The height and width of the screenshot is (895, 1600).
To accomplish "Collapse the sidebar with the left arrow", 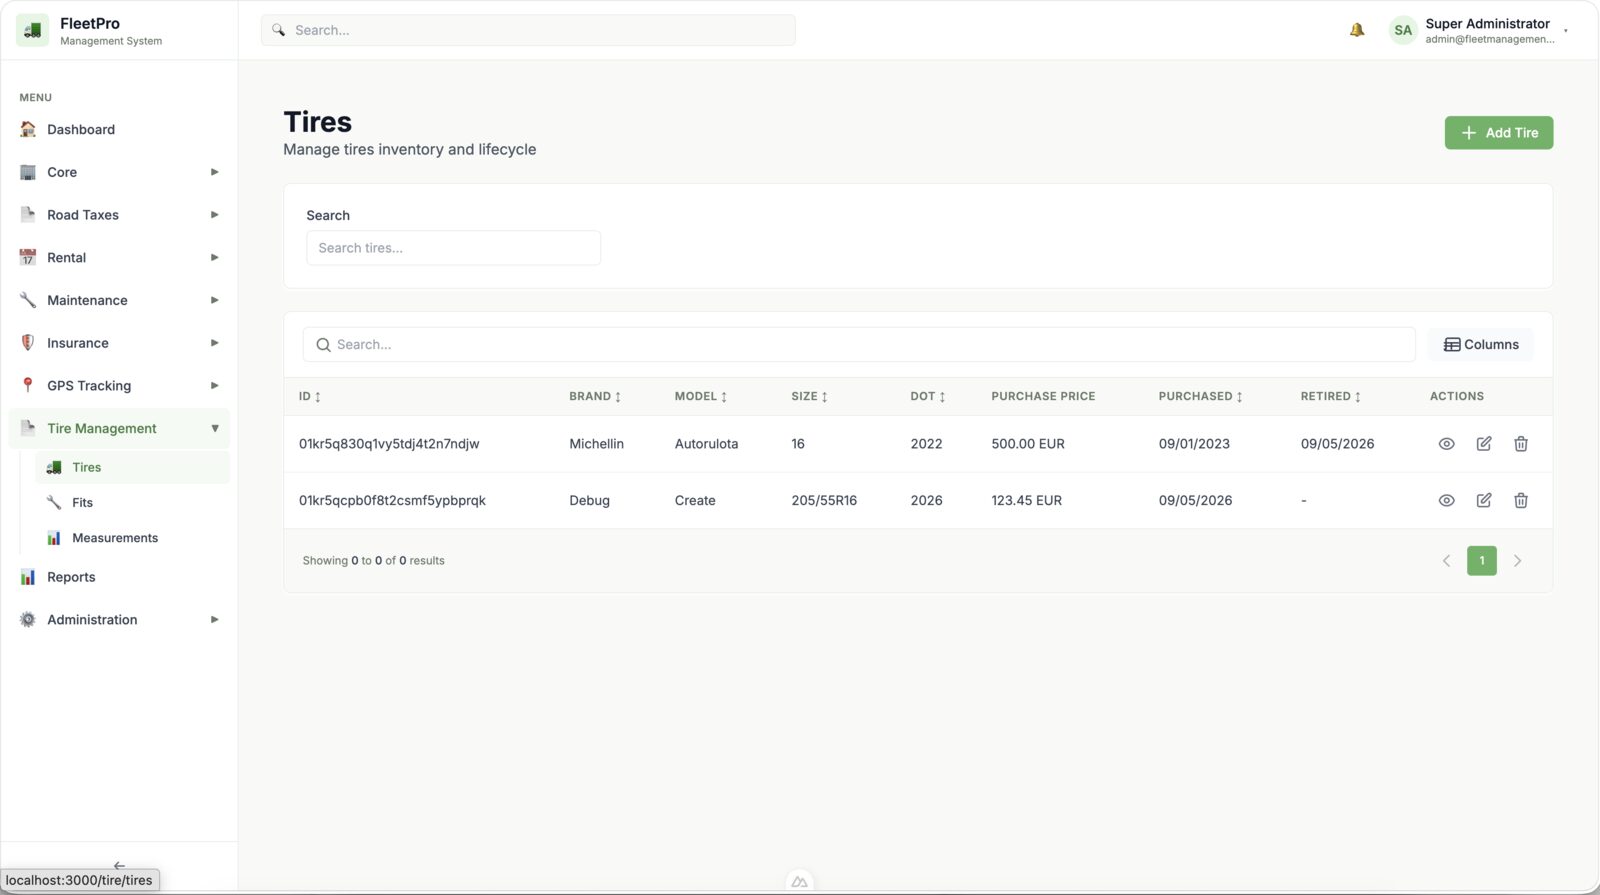I will (x=119, y=865).
